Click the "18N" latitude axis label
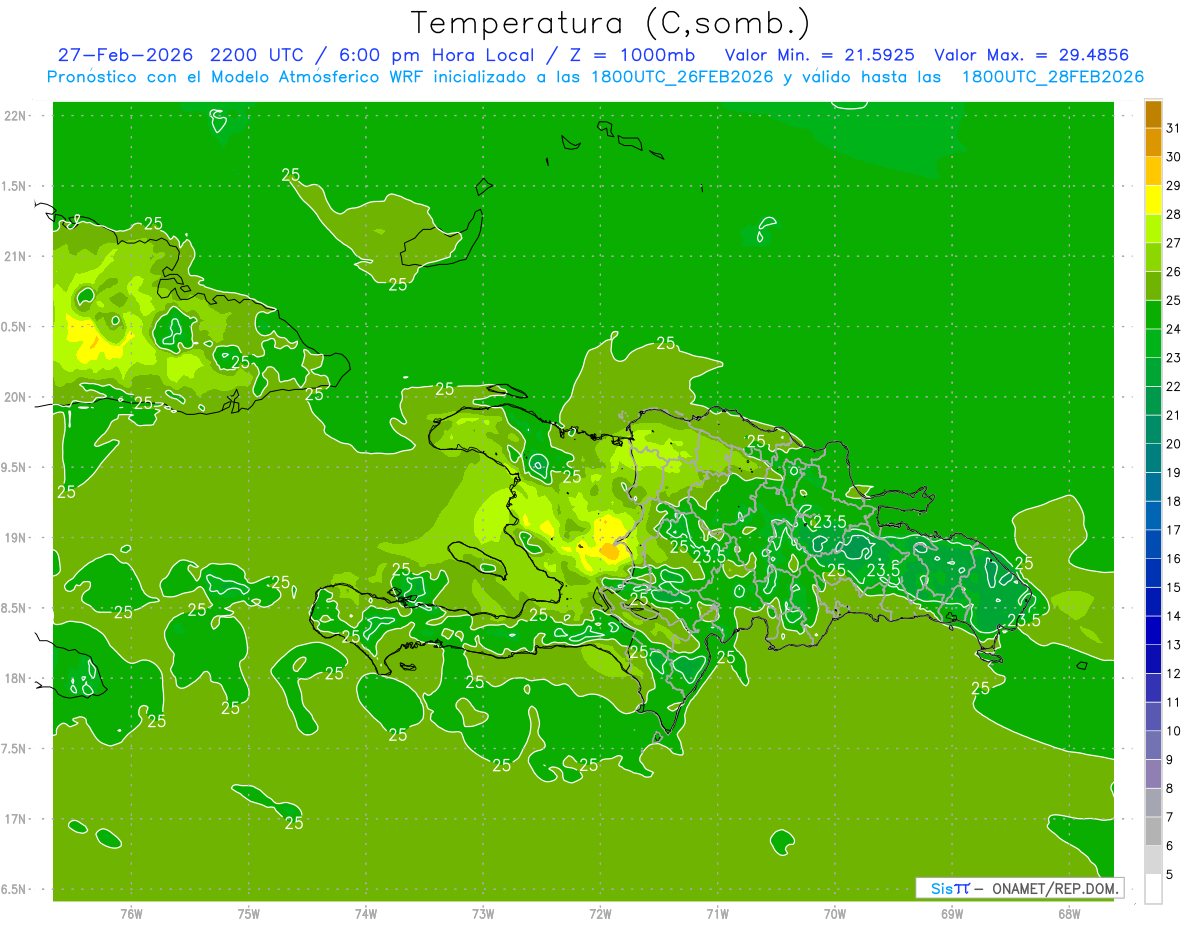 [x=15, y=679]
